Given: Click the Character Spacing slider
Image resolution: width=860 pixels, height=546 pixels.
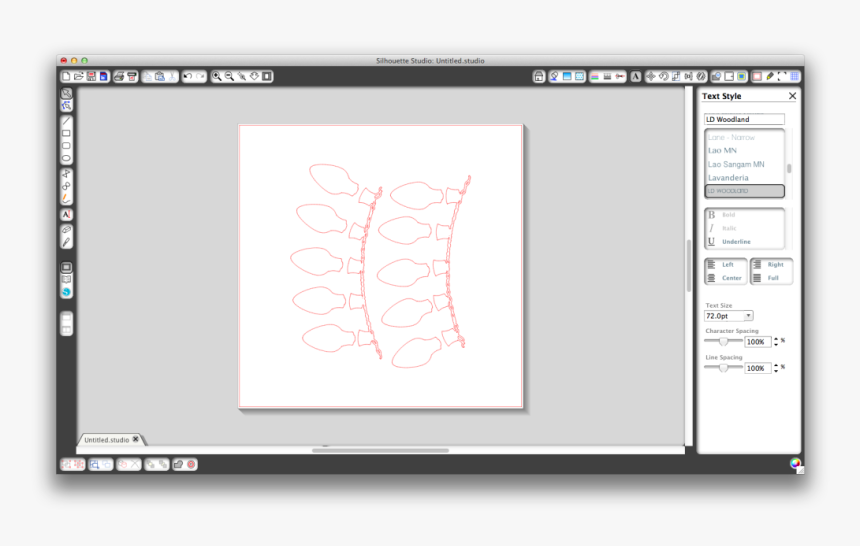Looking at the screenshot, I should tap(723, 341).
